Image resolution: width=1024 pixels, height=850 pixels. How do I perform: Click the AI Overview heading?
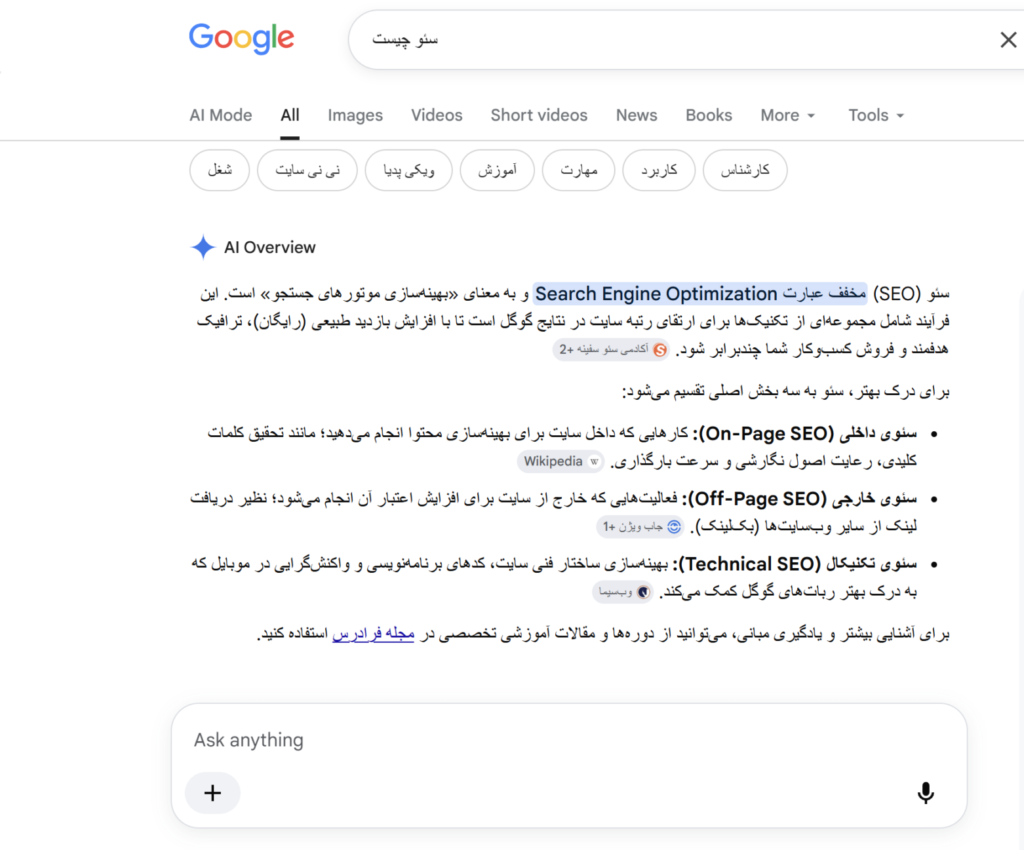tap(270, 247)
